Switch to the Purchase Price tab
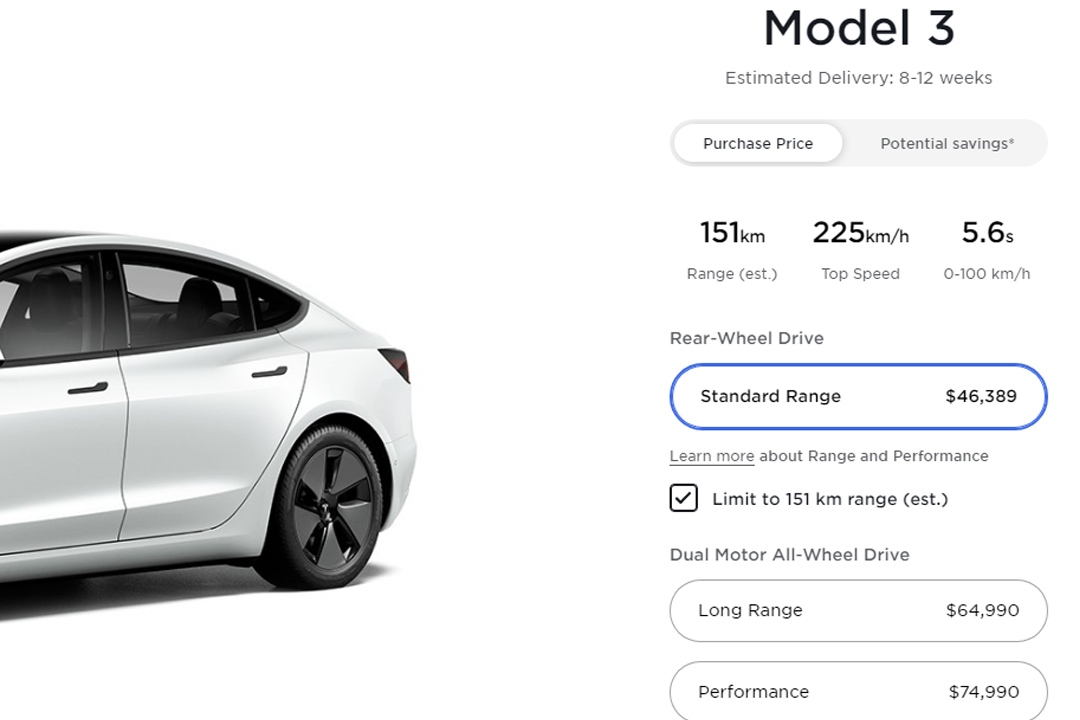This screenshot has height=720, width=1080. (x=758, y=144)
